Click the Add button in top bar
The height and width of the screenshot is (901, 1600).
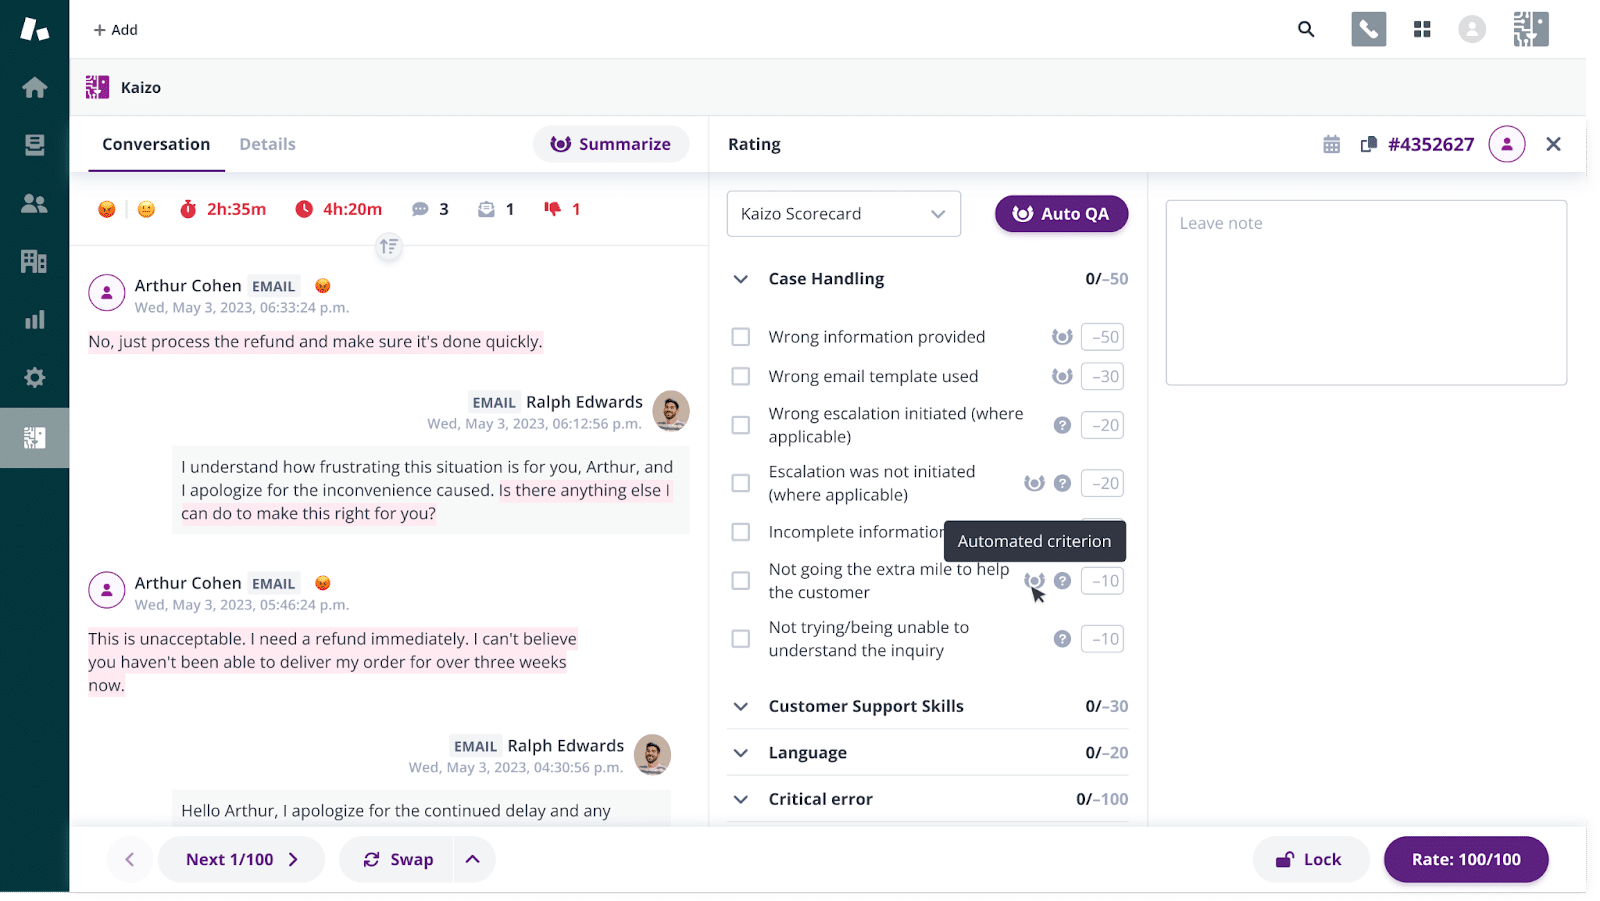pos(115,30)
